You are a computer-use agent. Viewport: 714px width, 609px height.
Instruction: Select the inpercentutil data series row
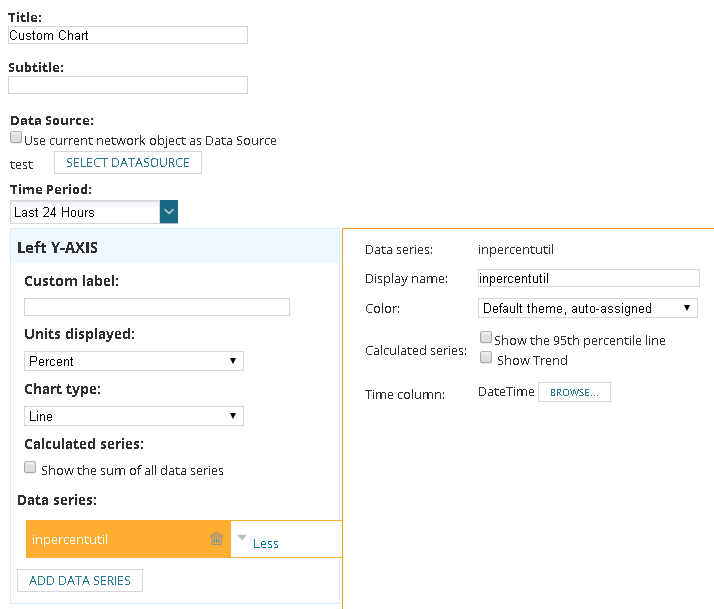click(x=110, y=540)
